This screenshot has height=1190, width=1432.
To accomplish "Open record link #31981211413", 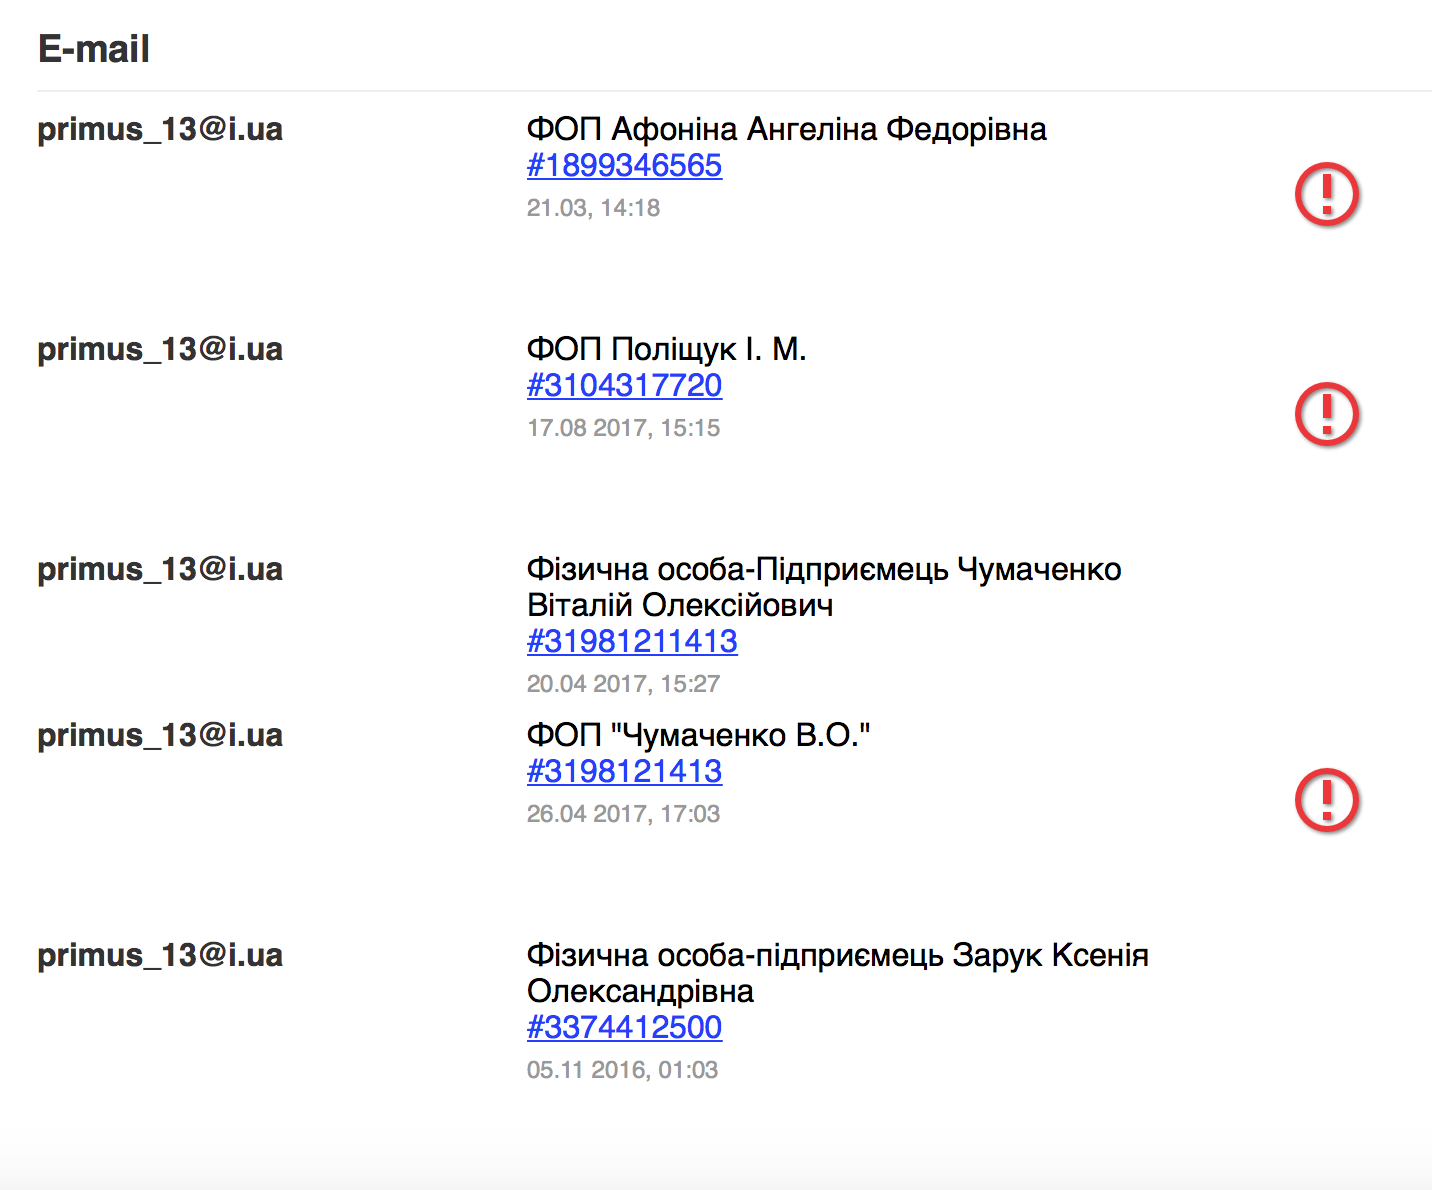I will [x=632, y=642].
